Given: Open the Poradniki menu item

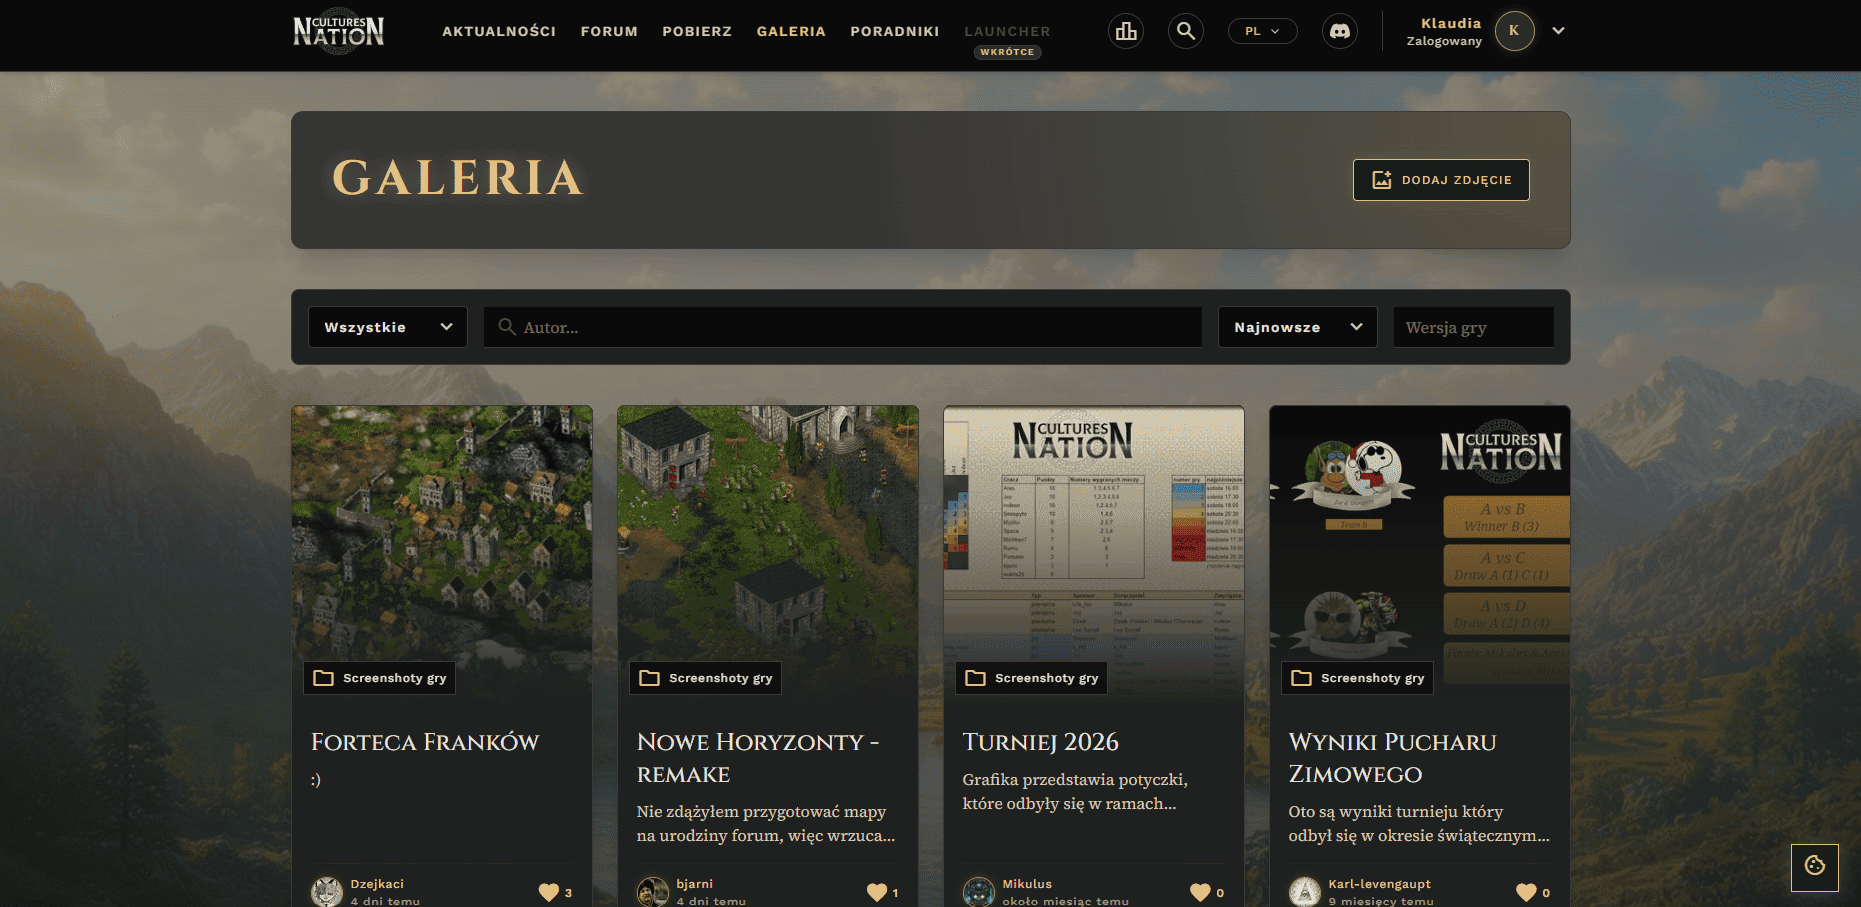Looking at the screenshot, I should (895, 31).
